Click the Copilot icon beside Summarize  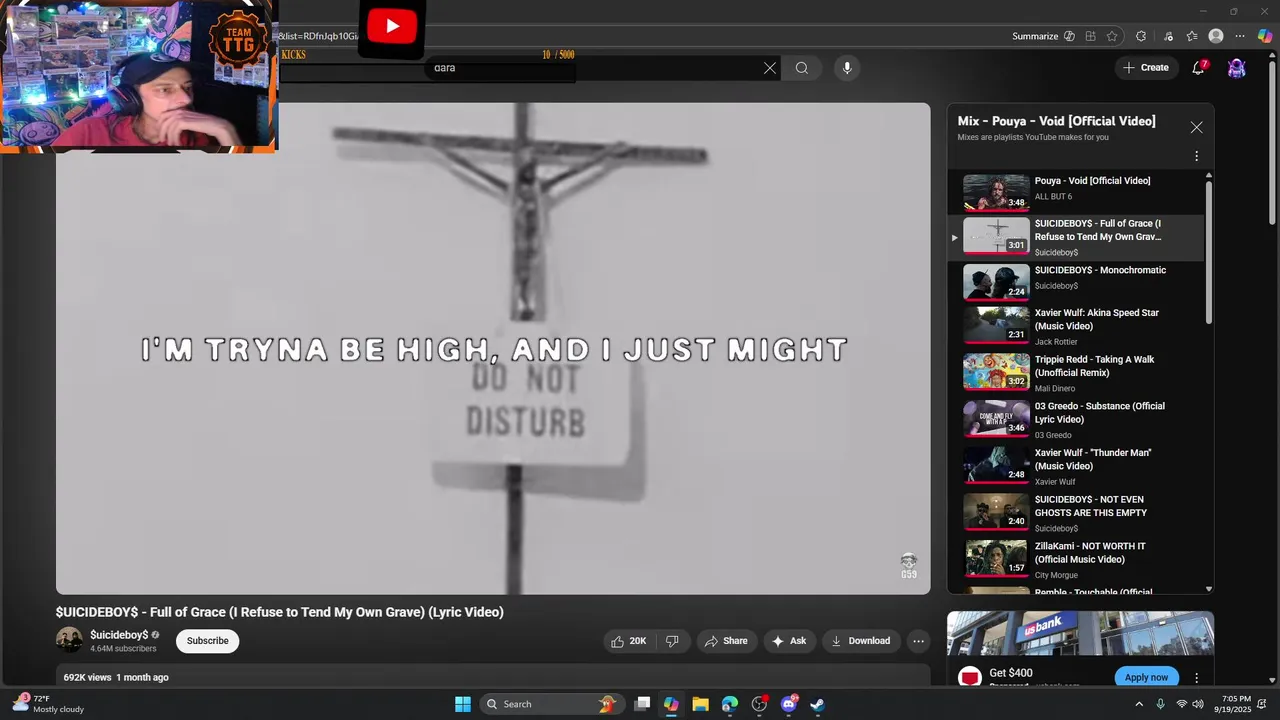[x=1069, y=36]
